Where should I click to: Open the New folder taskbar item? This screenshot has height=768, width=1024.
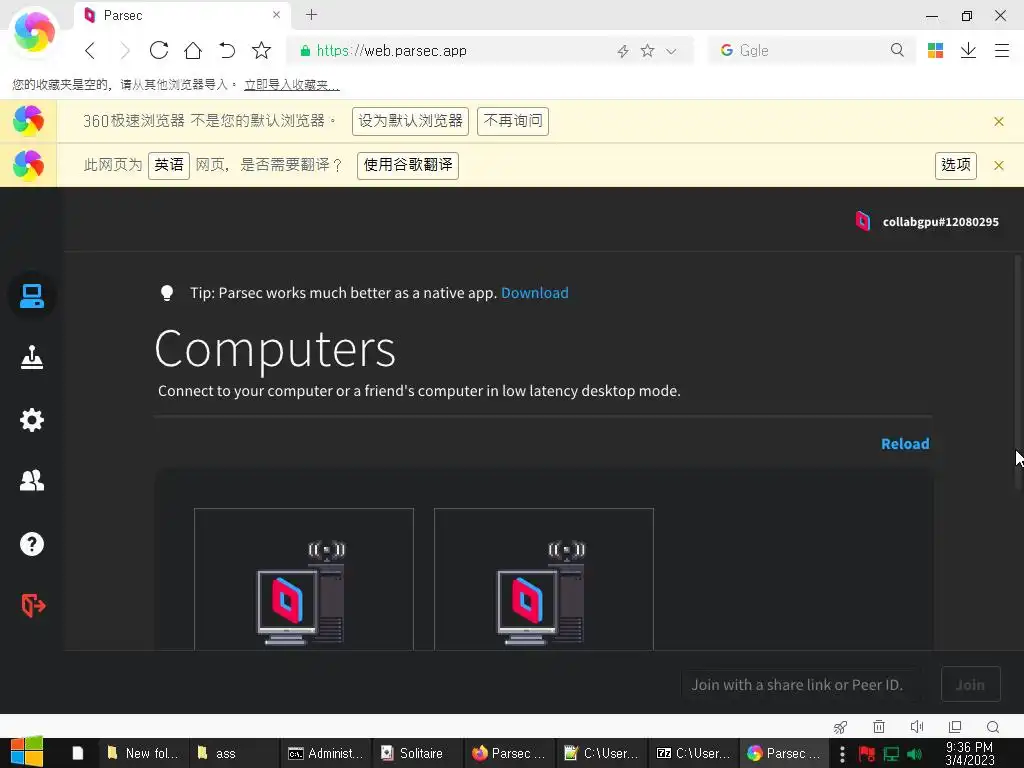click(144, 753)
